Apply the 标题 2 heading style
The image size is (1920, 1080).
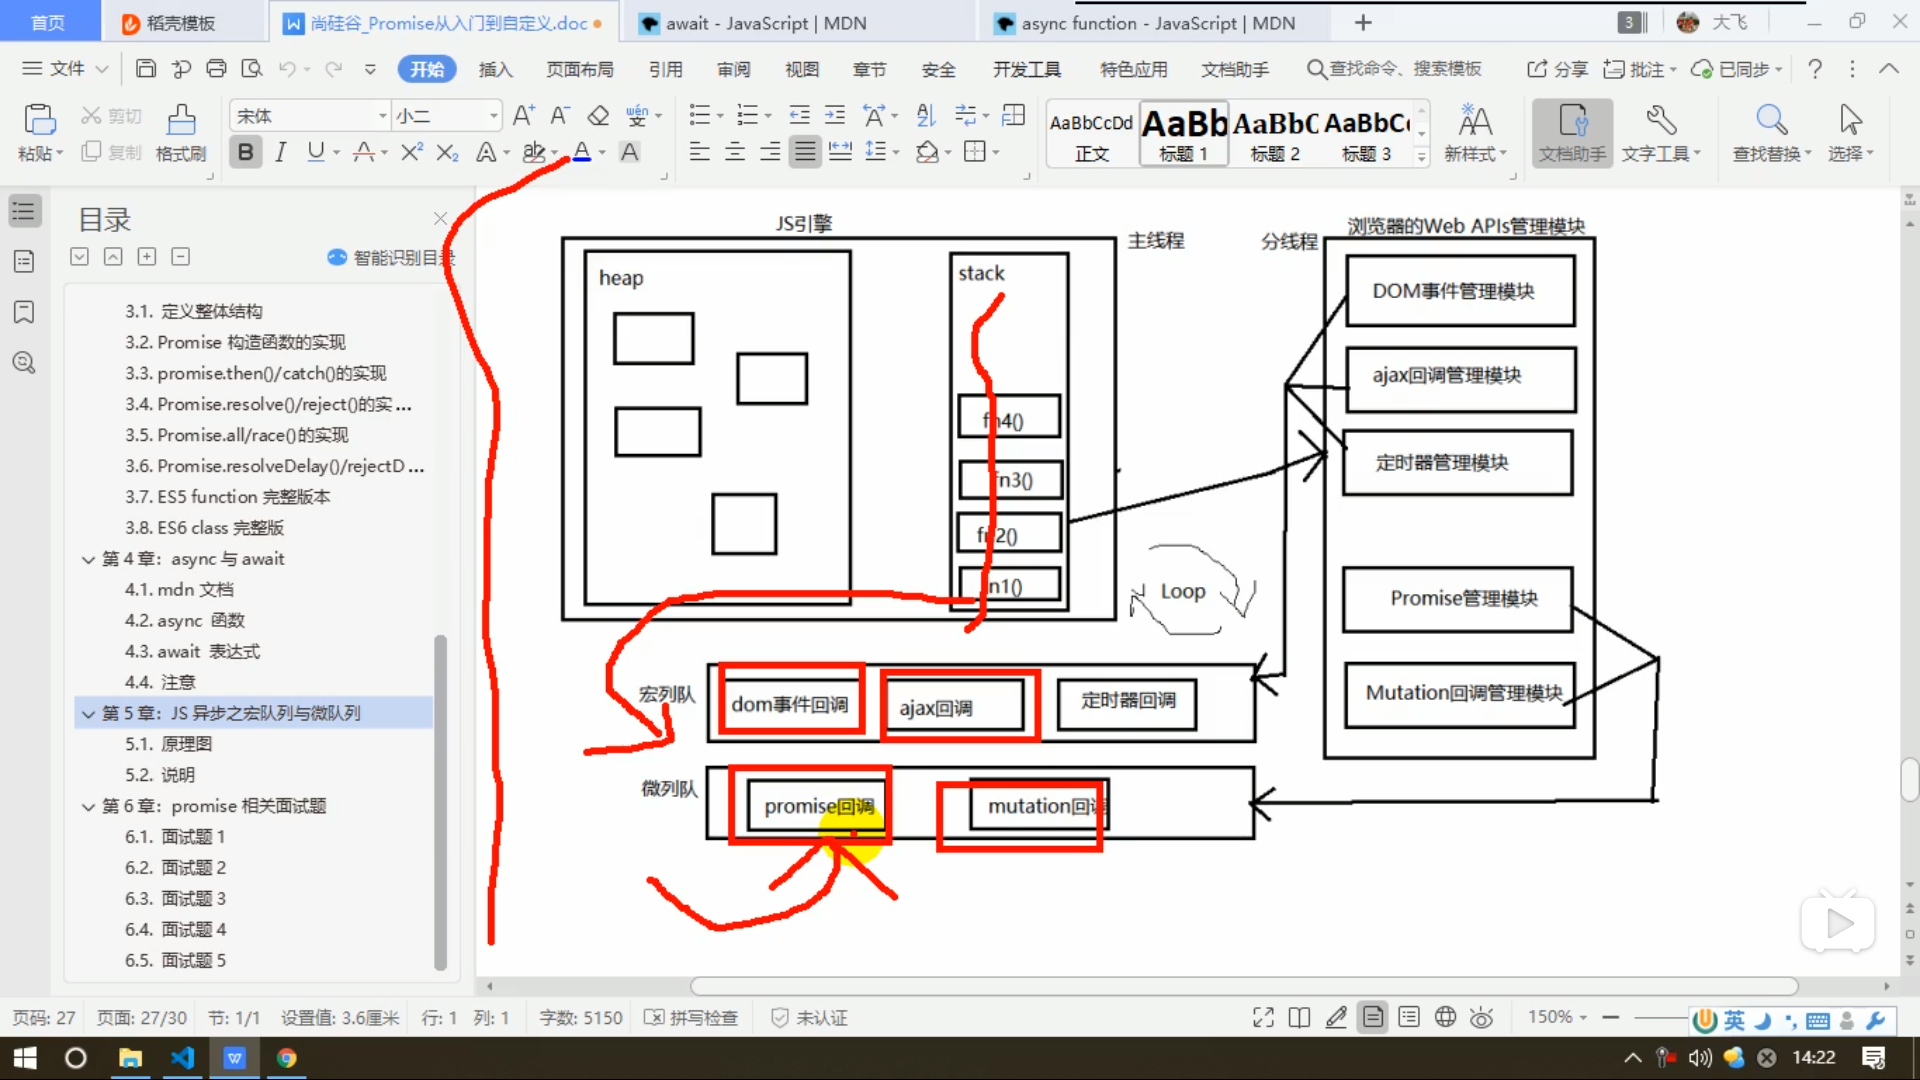click(1275, 134)
